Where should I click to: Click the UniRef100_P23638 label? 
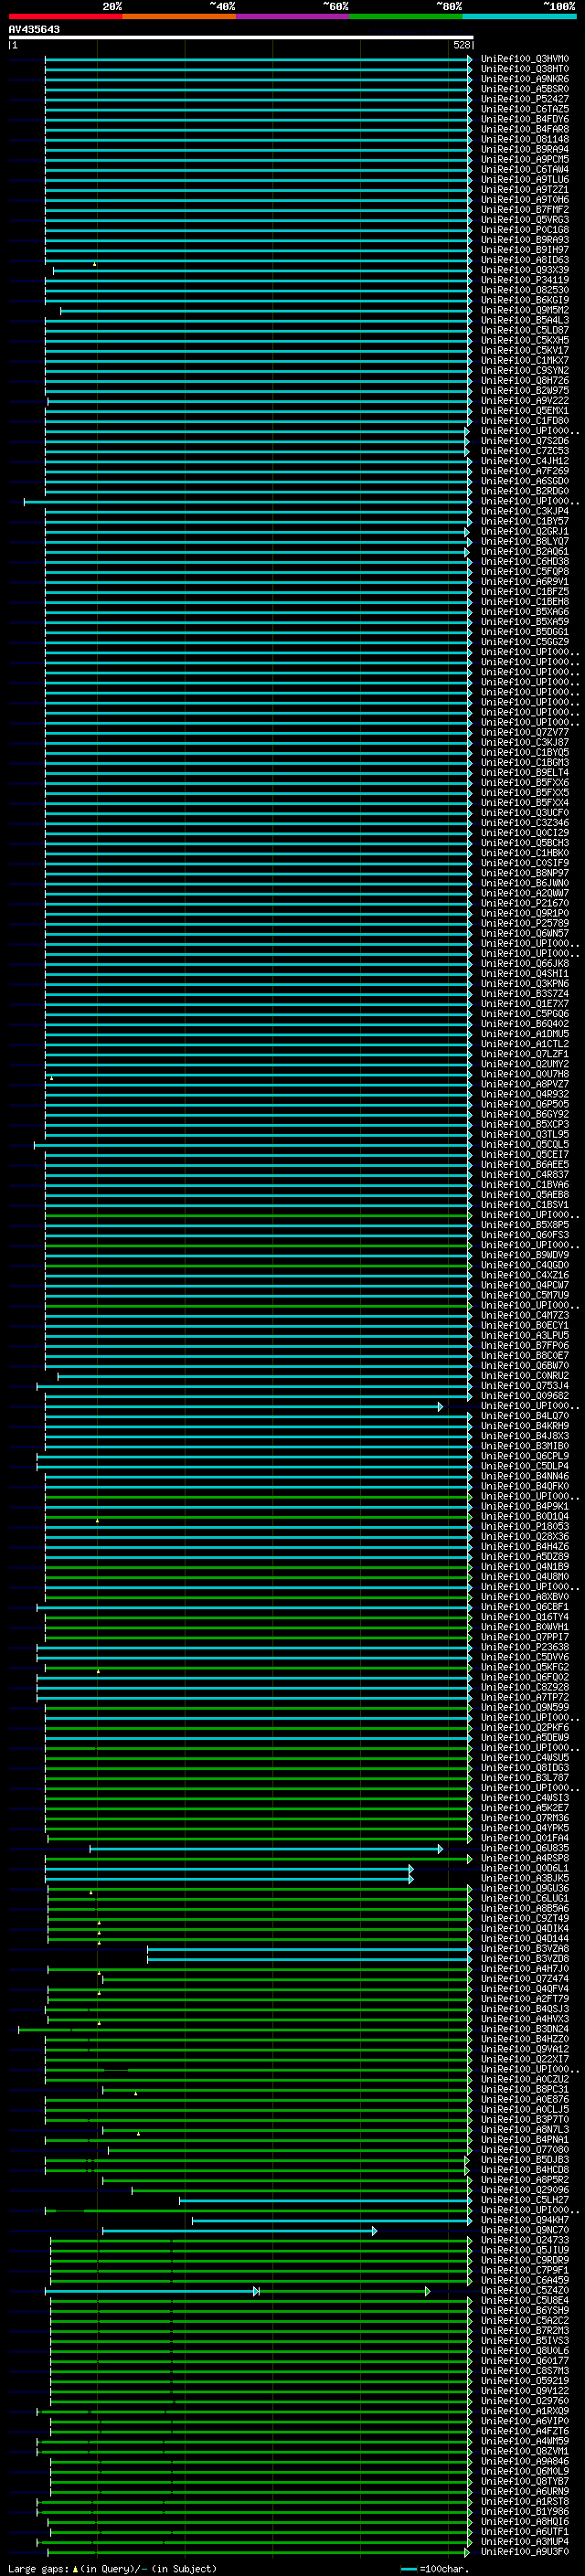tap(525, 1647)
